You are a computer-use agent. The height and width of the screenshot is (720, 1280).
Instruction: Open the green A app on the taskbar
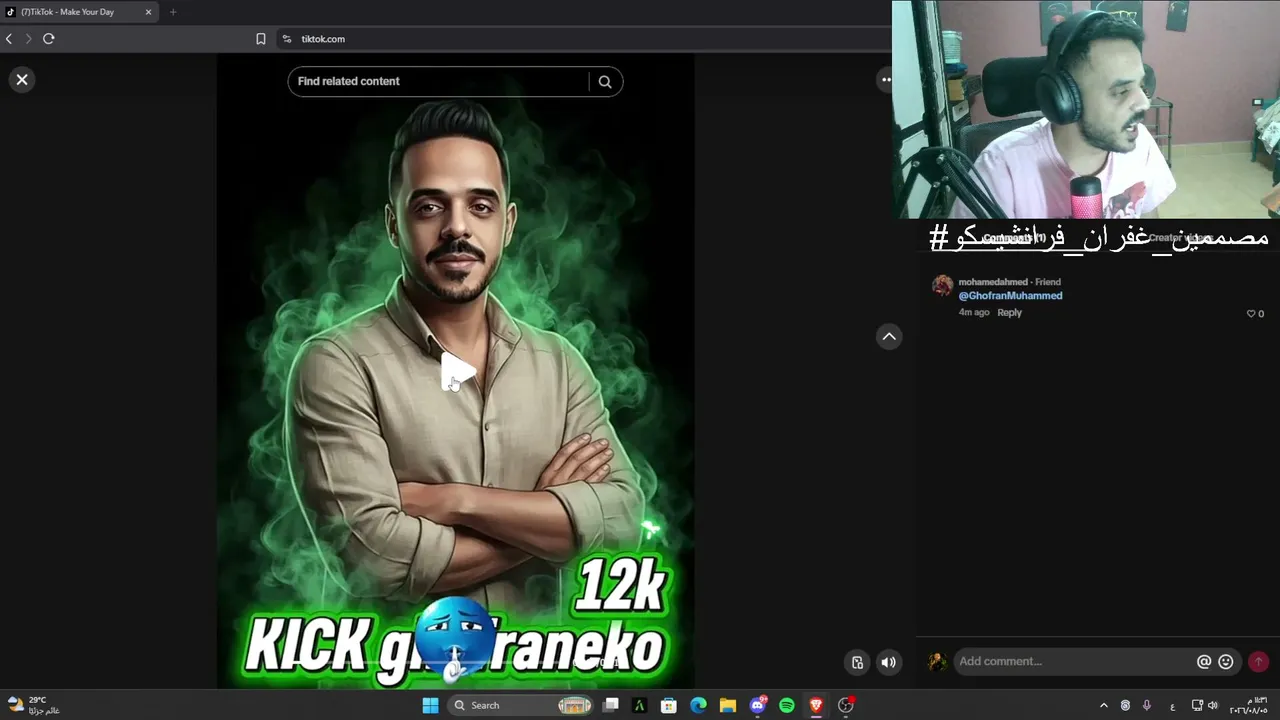pyautogui.click(x=640, y=705)
